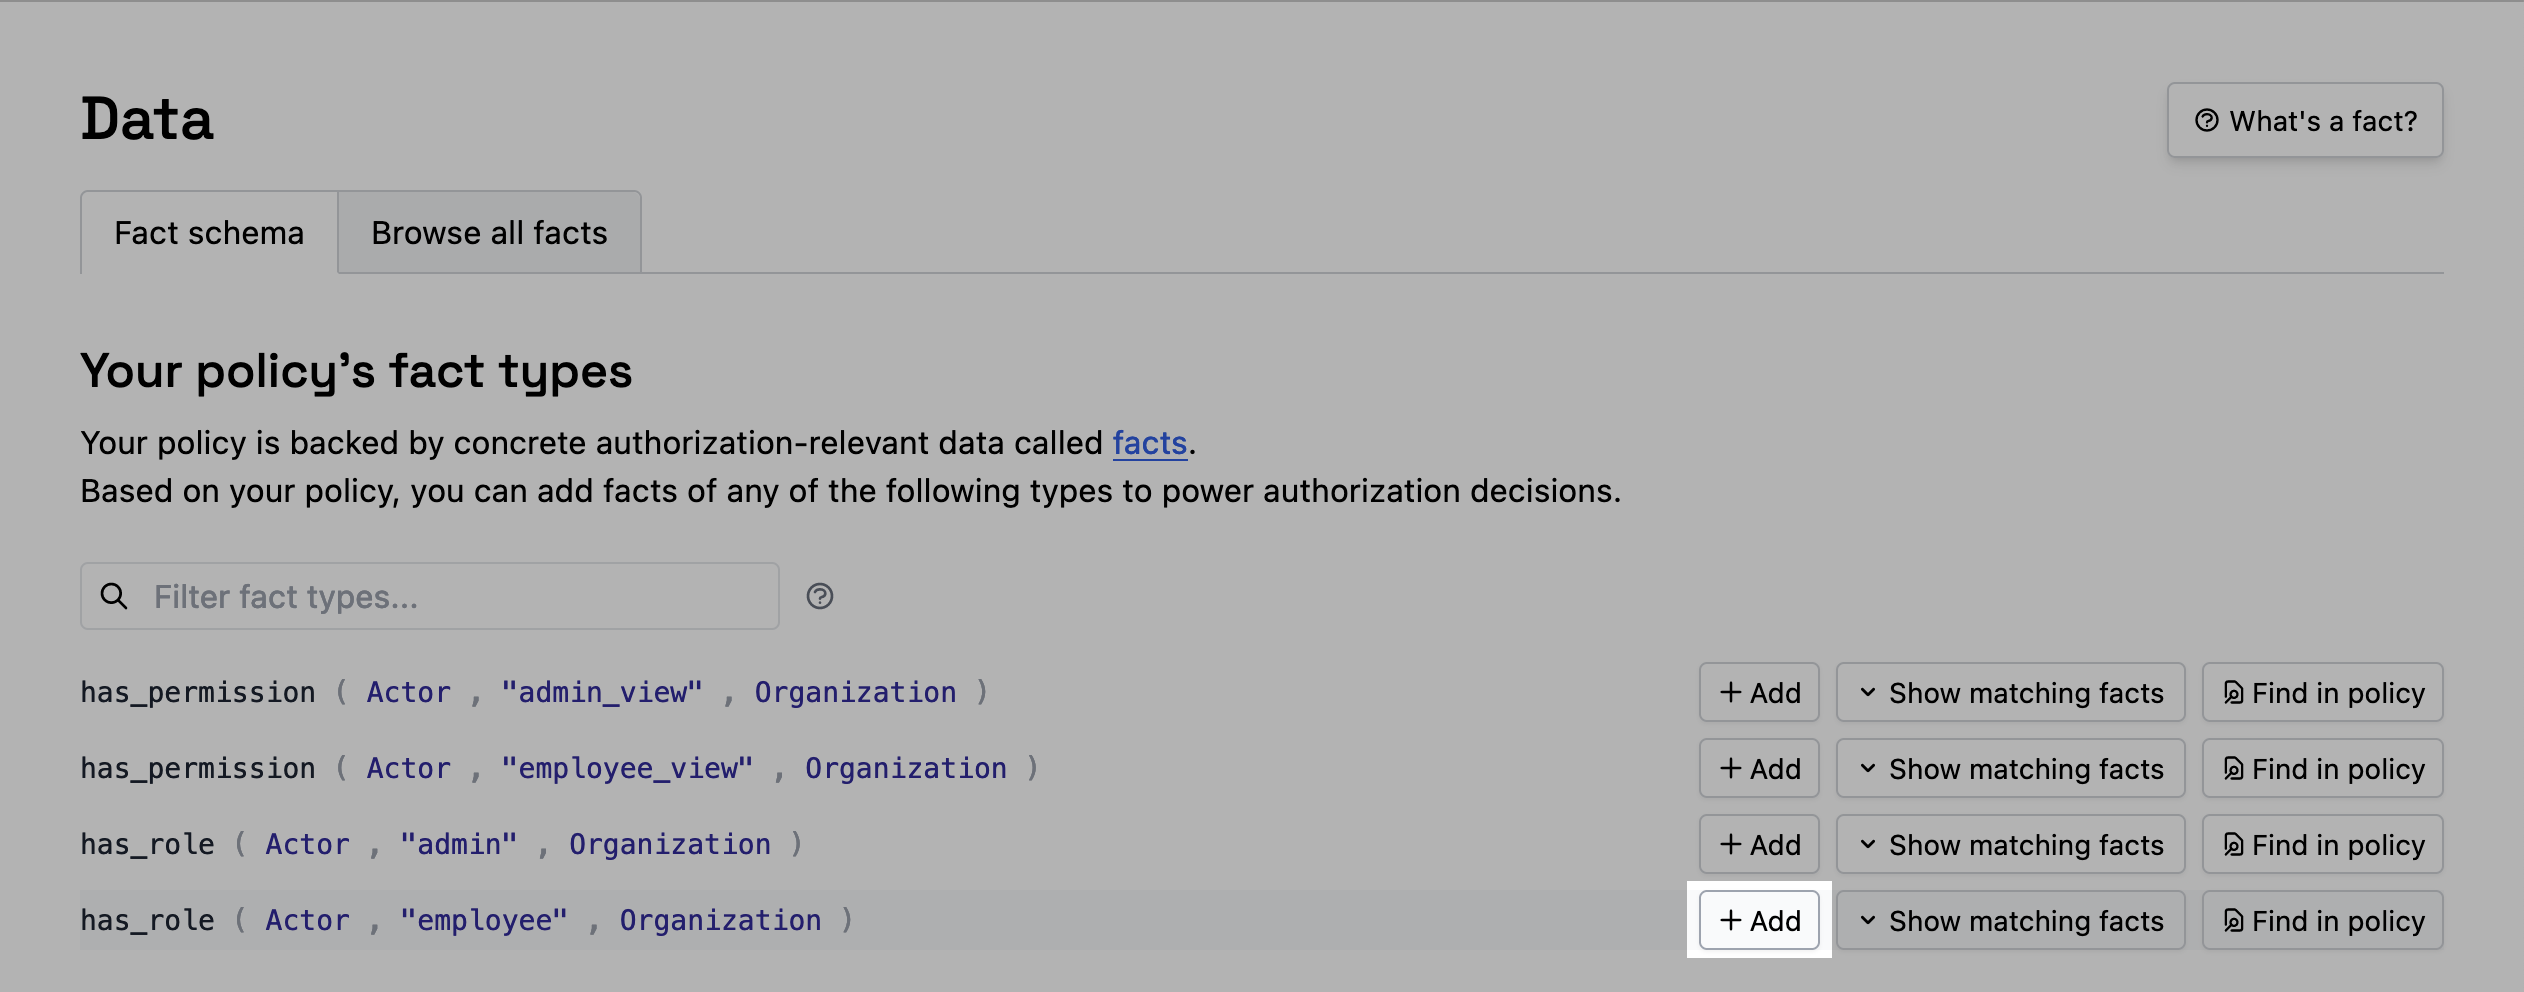Add a has_role admin fact
The image size is (2524, 992).
pos(1759,845)
